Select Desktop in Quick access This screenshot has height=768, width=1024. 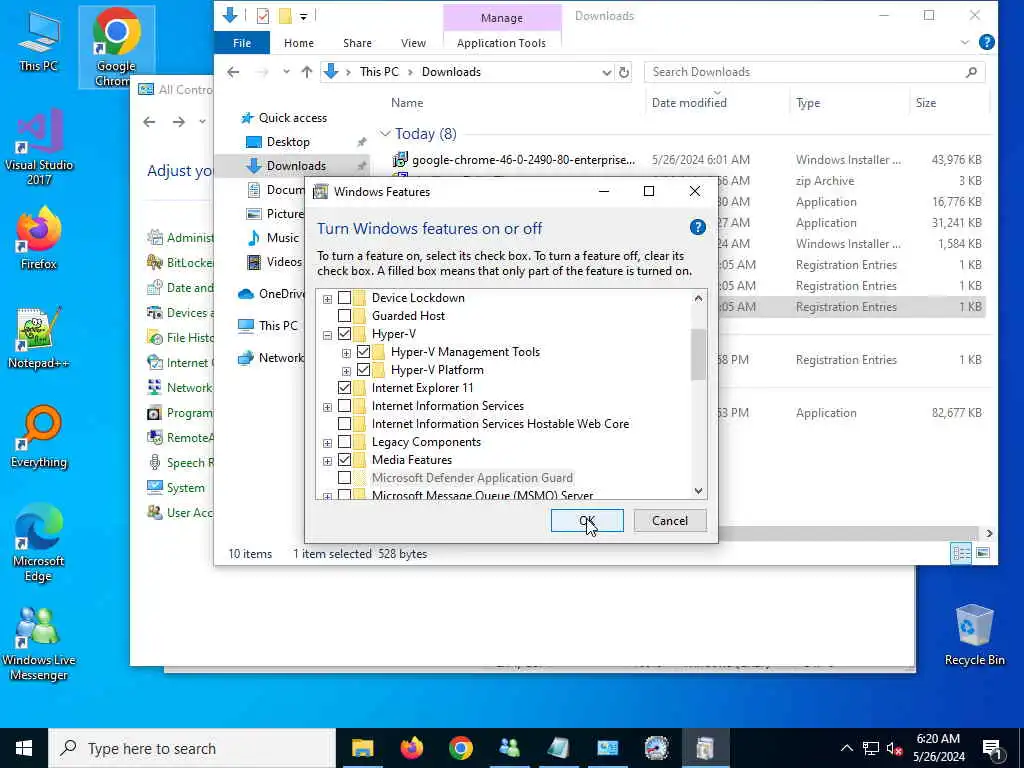coord(288,142)
